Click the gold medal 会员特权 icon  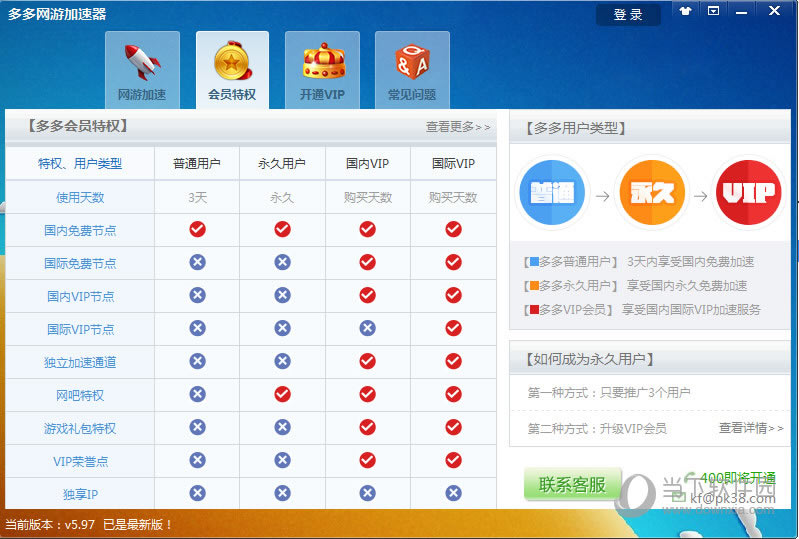click(232, 63)
